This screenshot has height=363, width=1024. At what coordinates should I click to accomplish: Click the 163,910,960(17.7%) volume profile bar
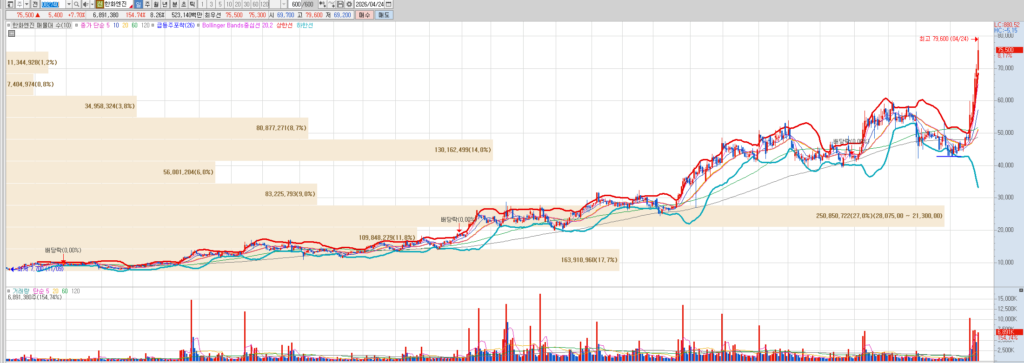pos(312,260)
